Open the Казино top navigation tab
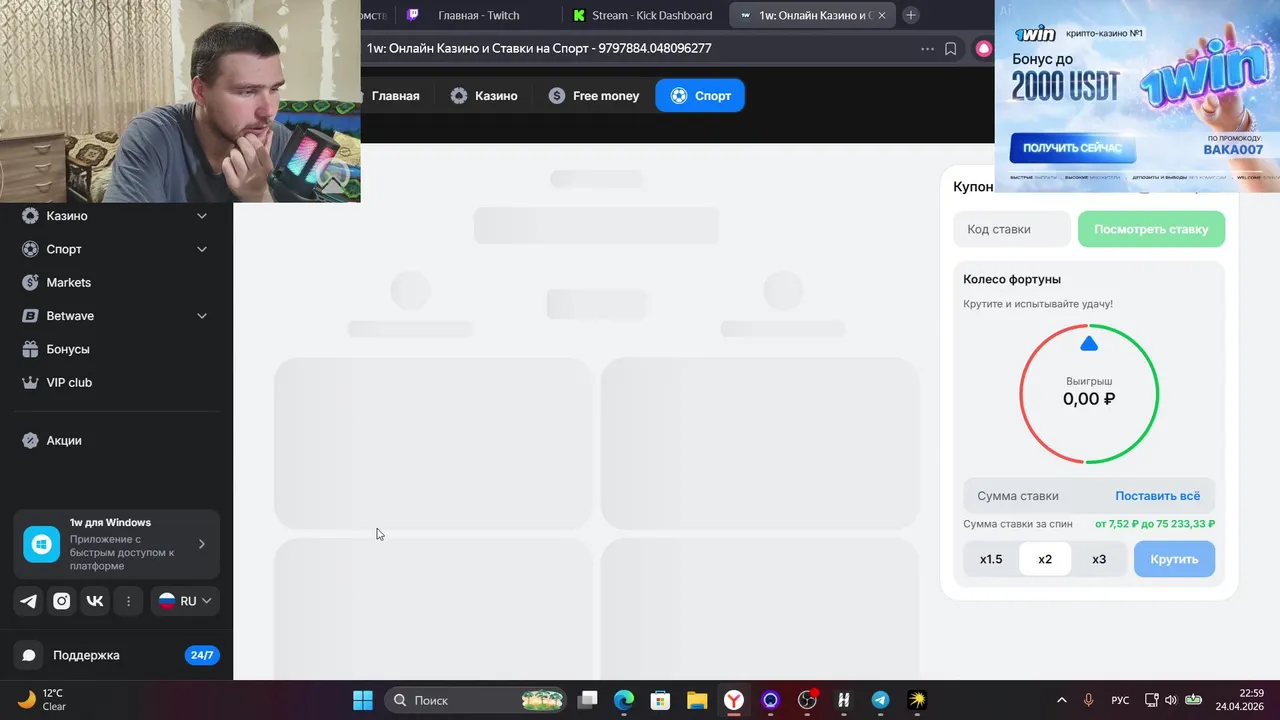The image size is (1280, 720). pyautogui.click(x=484, y=96)
